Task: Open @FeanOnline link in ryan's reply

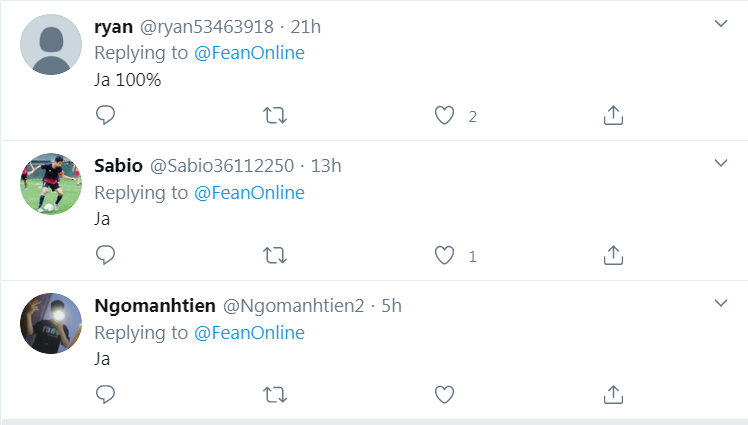Action: point(249,53)
